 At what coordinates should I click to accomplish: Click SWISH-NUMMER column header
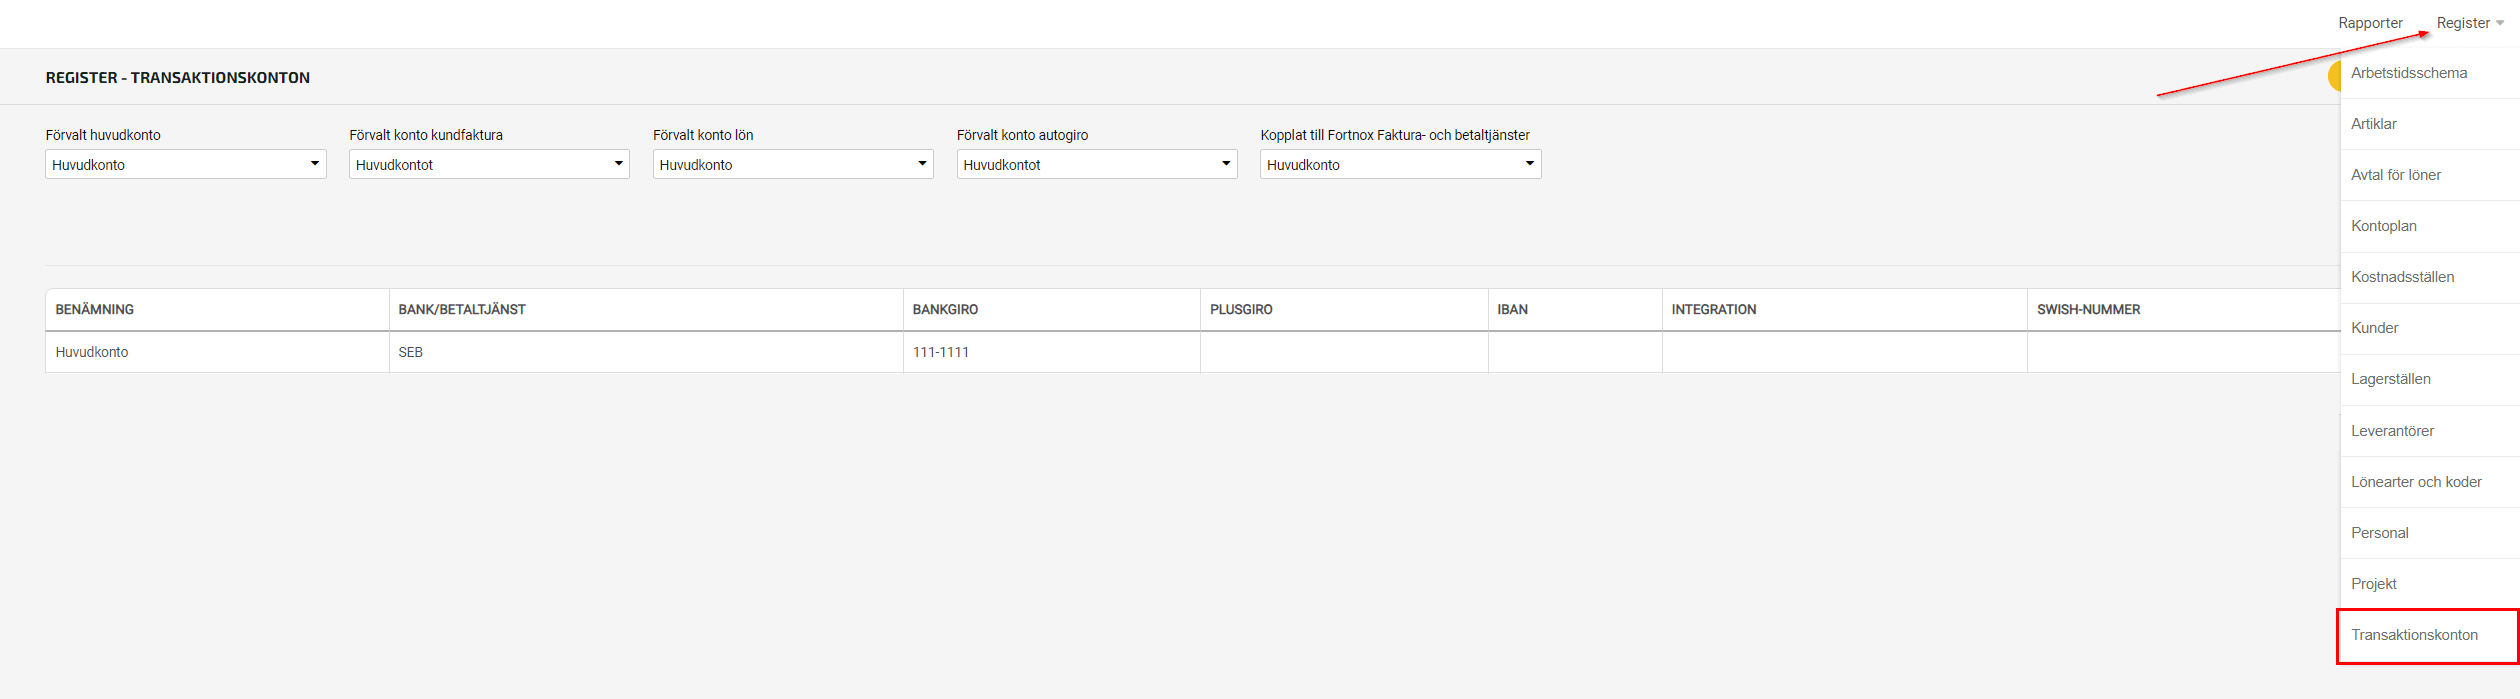tap(2184, 310)
